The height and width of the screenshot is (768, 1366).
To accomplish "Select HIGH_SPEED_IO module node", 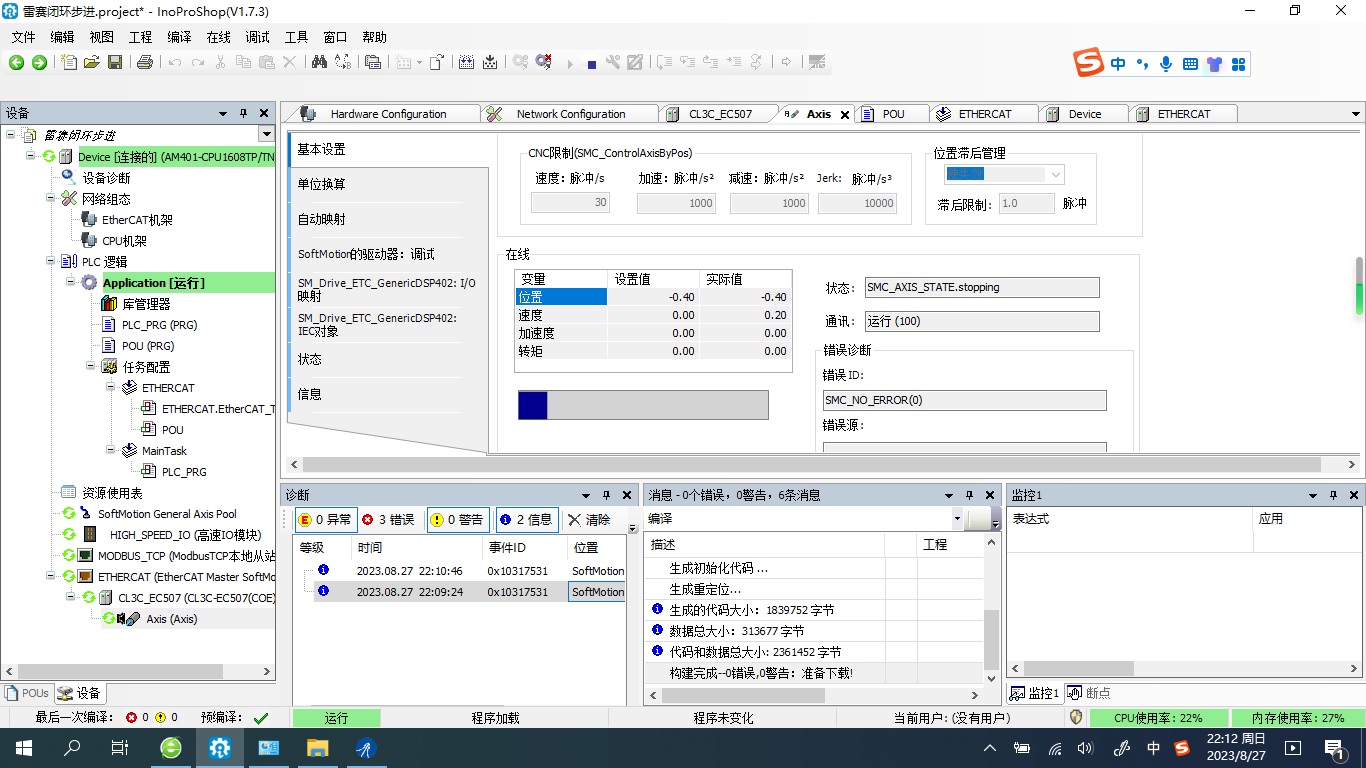I will [x=185, y=535].
